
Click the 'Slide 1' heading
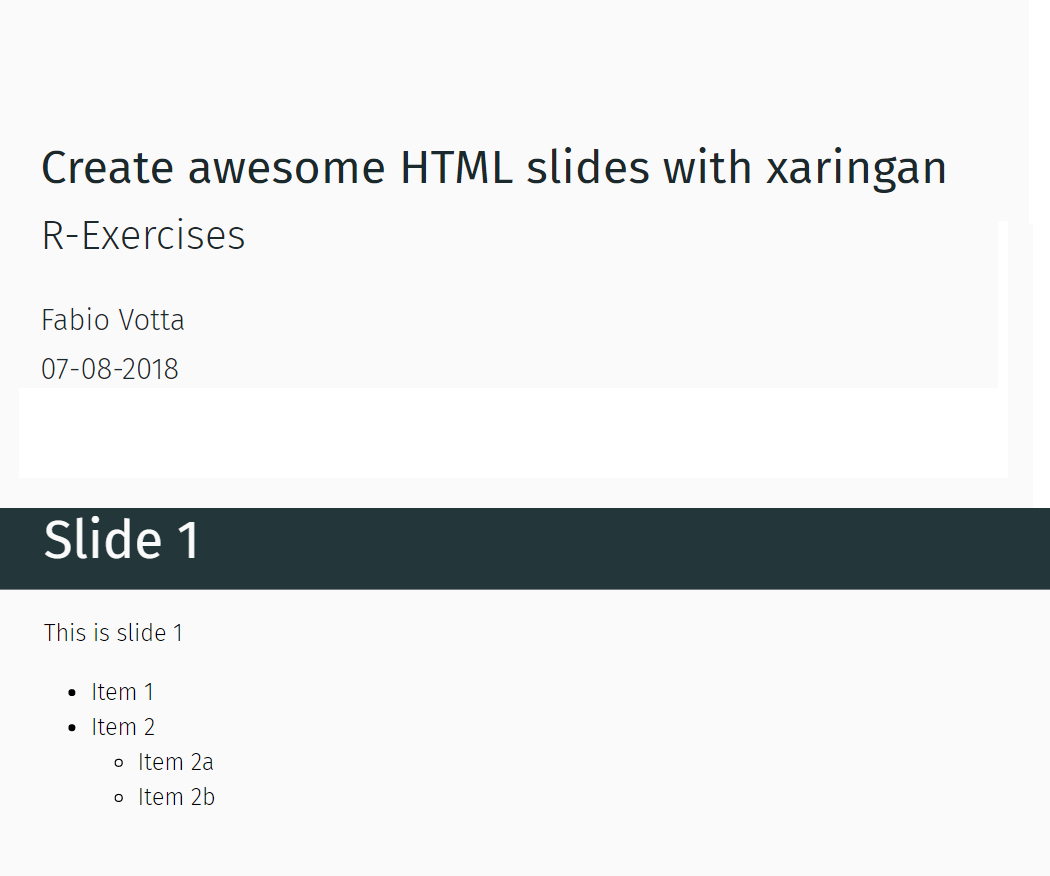(122, 539)
